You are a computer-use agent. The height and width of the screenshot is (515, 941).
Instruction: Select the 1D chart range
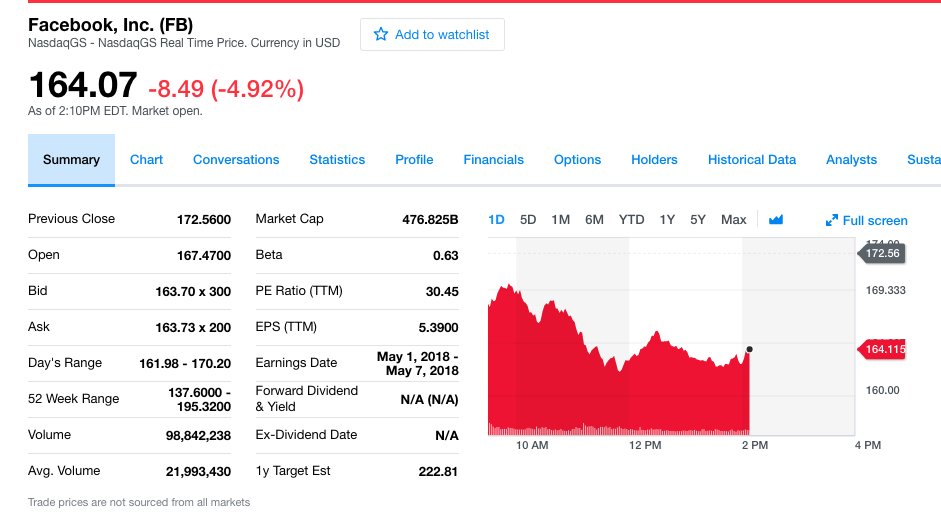497,220
